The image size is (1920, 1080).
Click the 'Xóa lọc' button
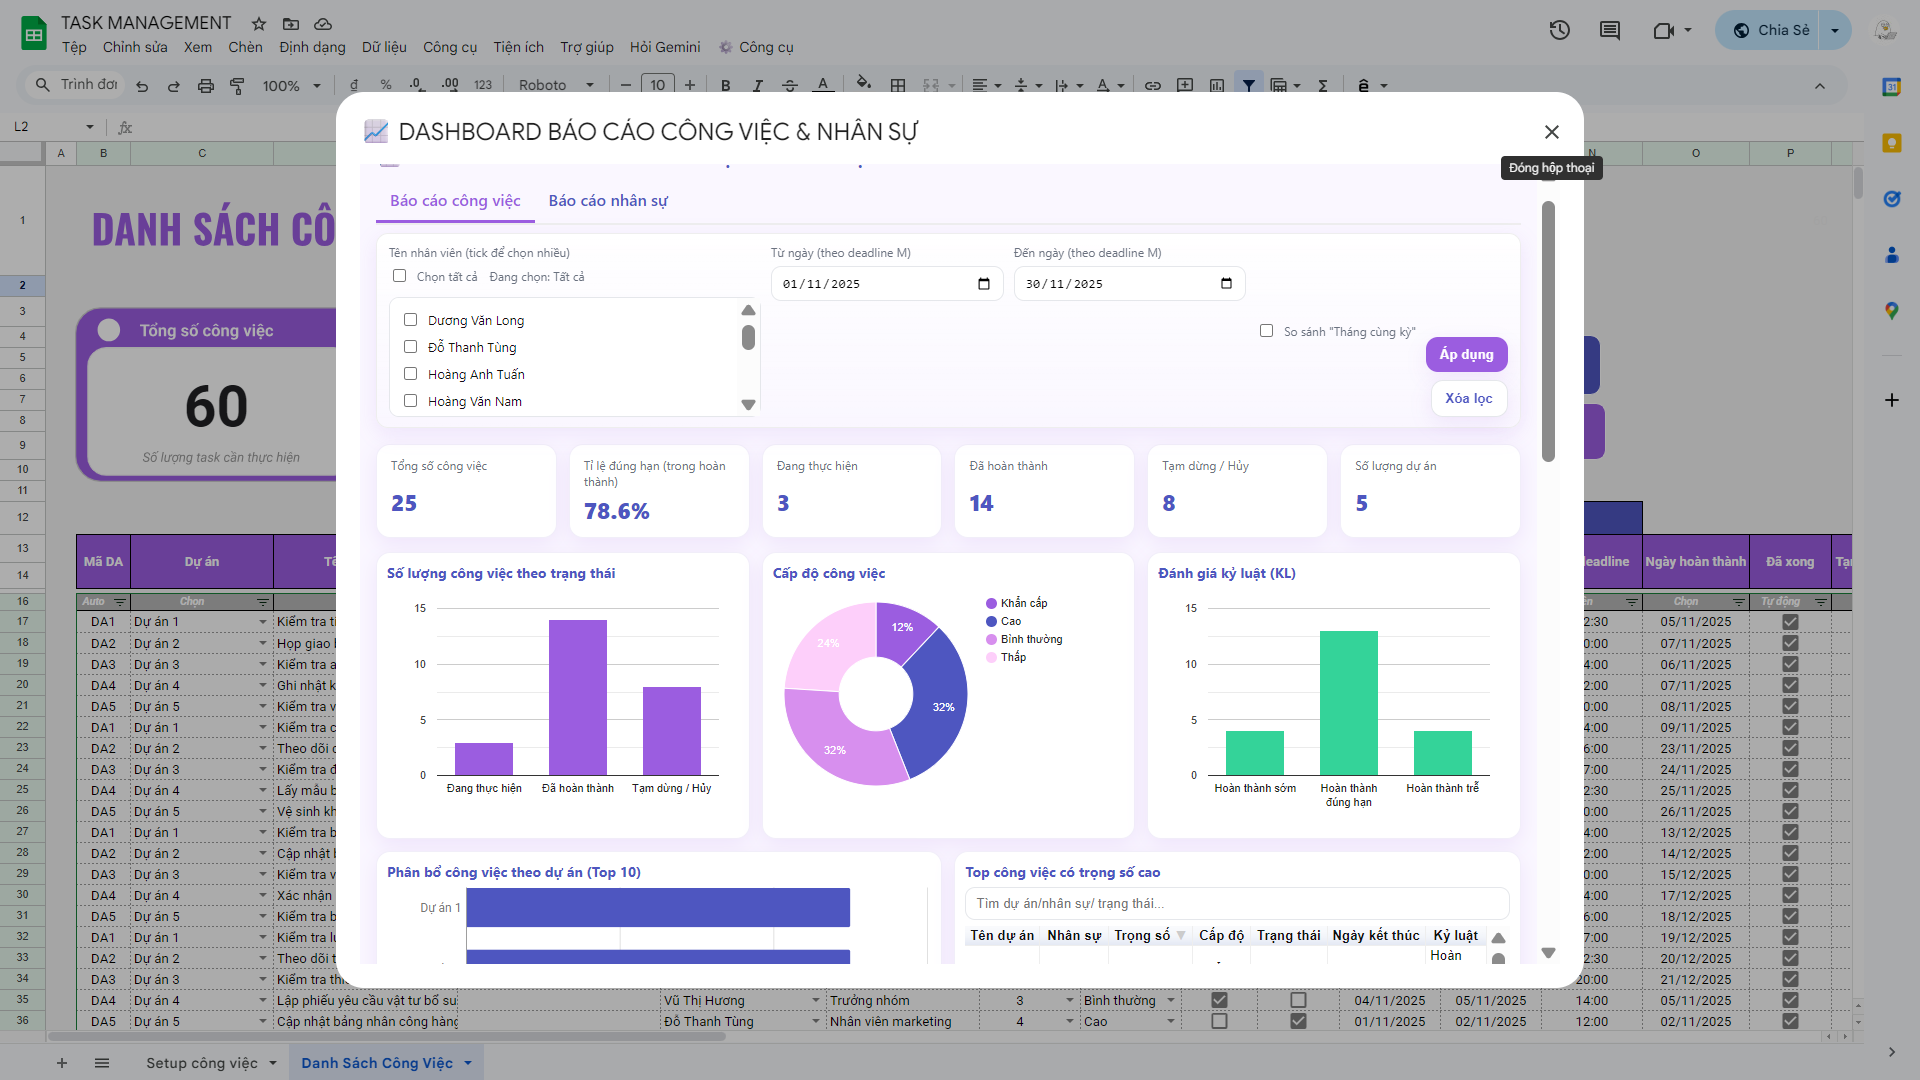click(1468, 398)
